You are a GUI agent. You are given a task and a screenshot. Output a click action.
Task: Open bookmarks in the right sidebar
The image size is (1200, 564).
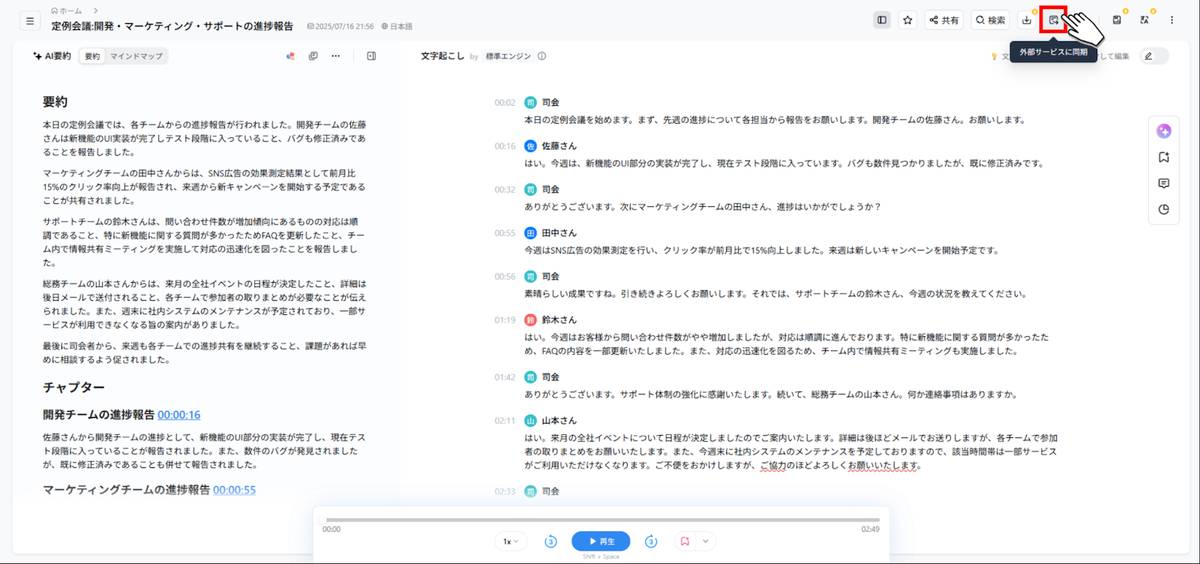[1164, 157]
